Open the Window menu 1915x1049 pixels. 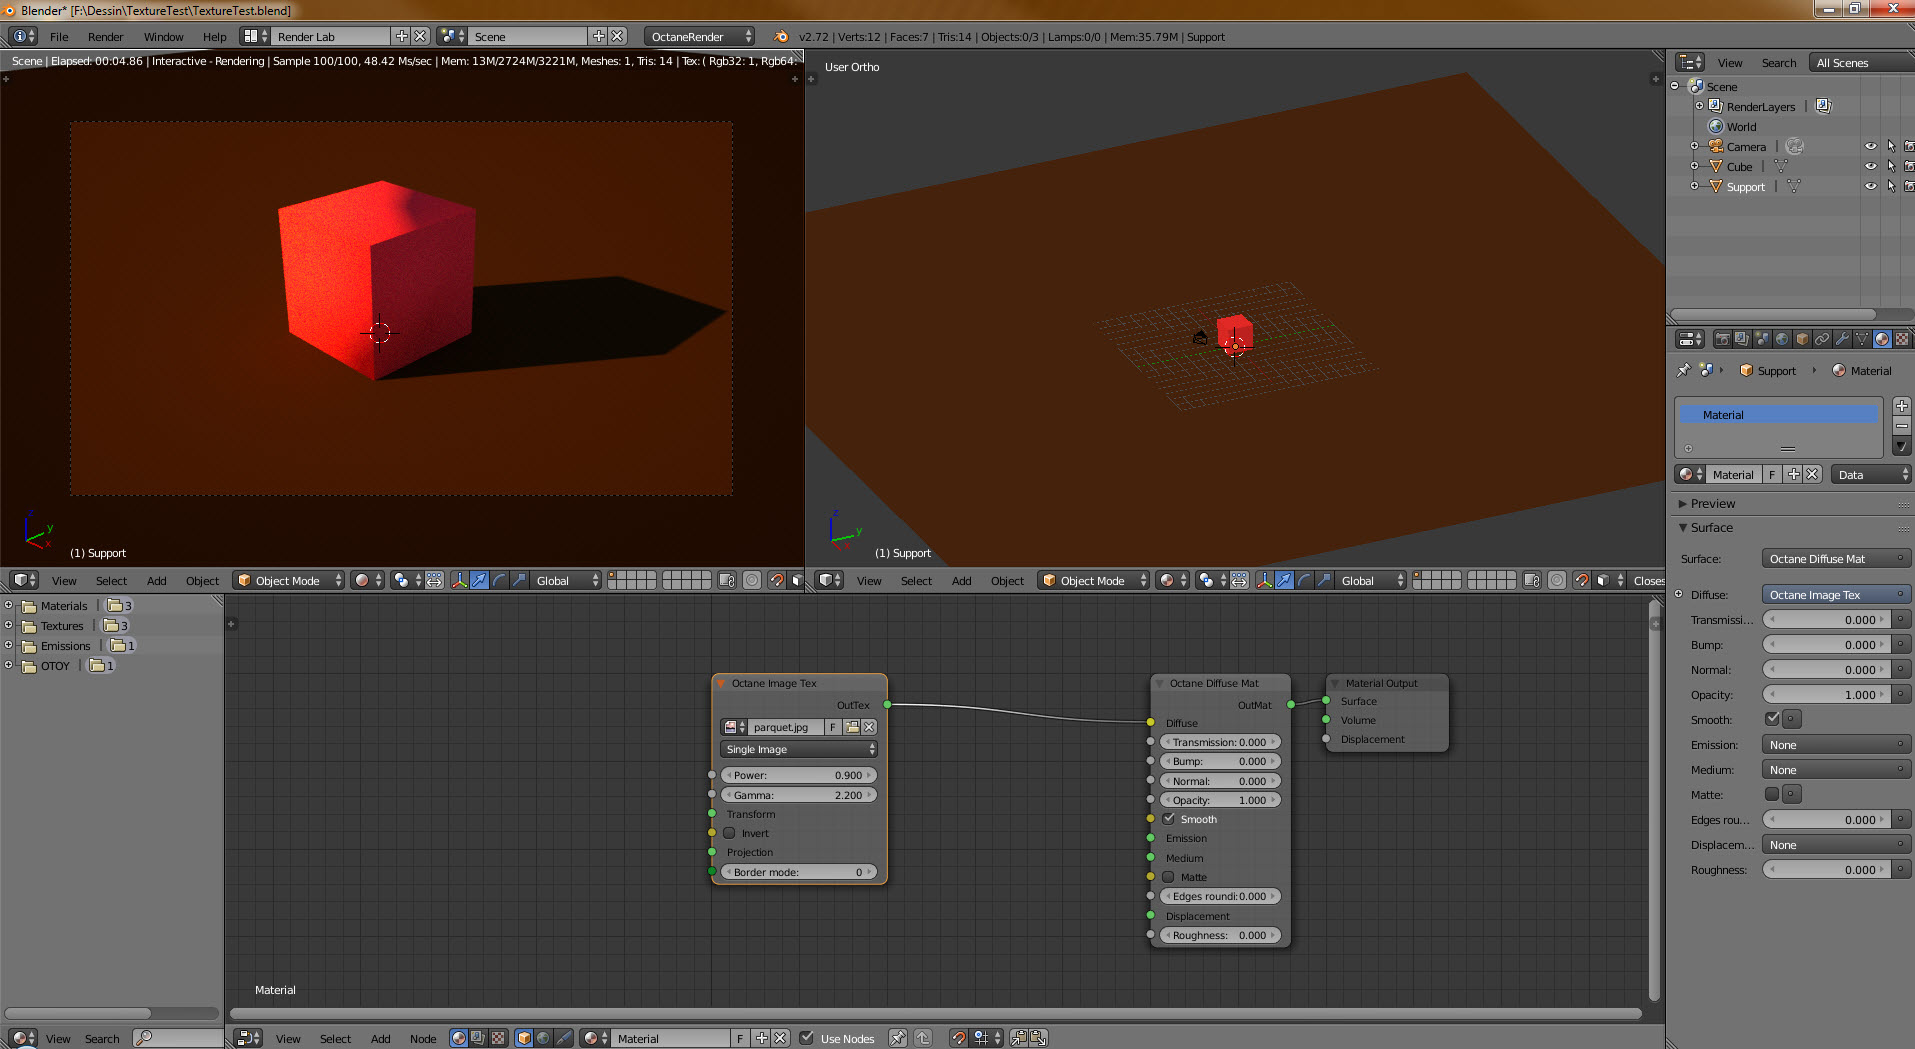pyautogui.click(x=163, y=37)
